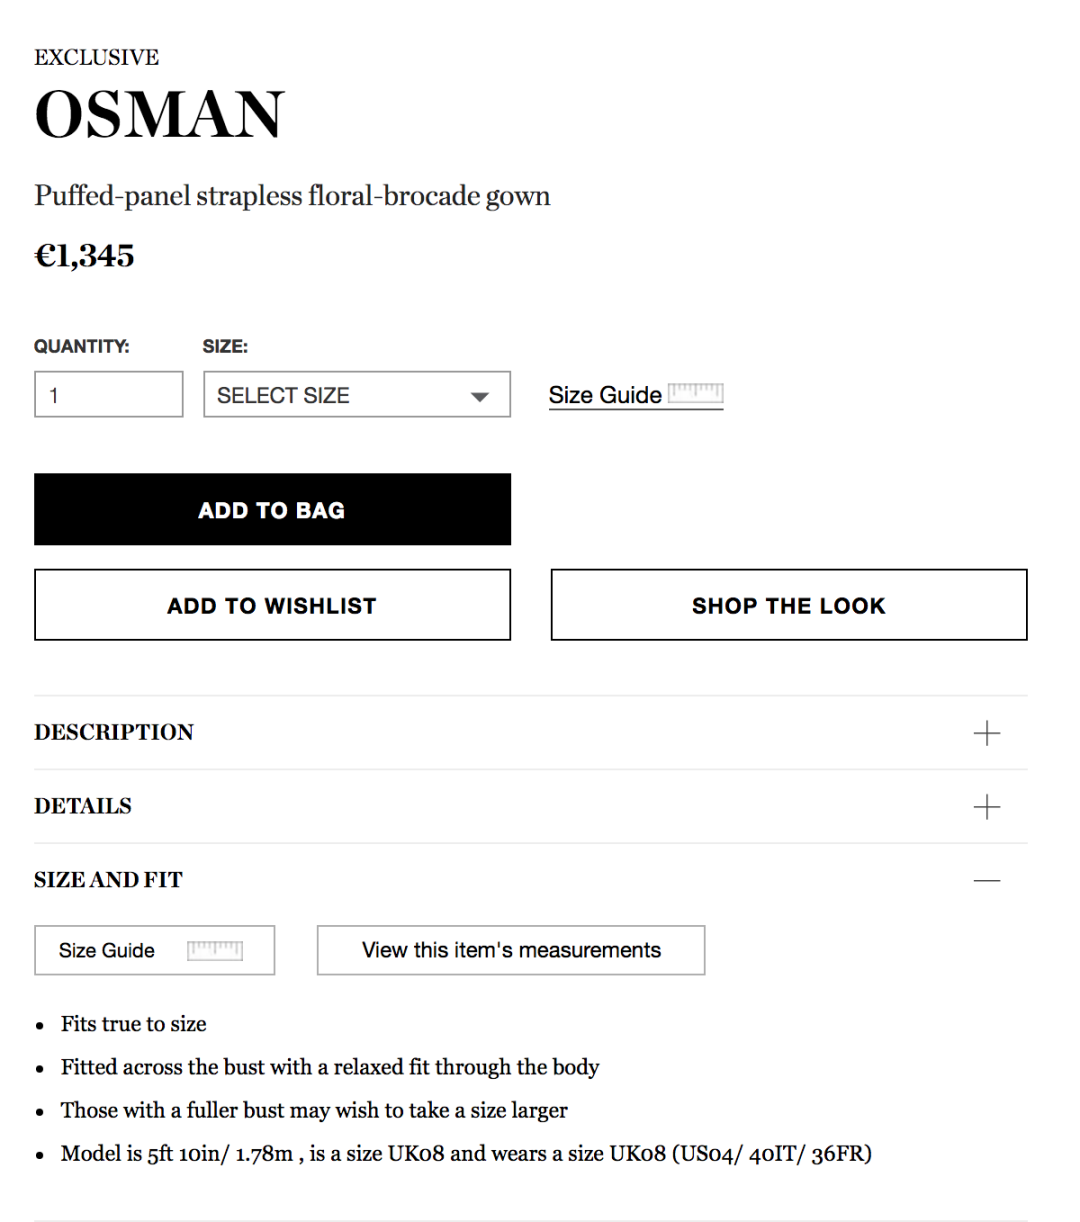Viewport: 1080px width, 1222px height.
Task: Click the arrow on the Select Size dropdown
Action: [x=480, y=396]
